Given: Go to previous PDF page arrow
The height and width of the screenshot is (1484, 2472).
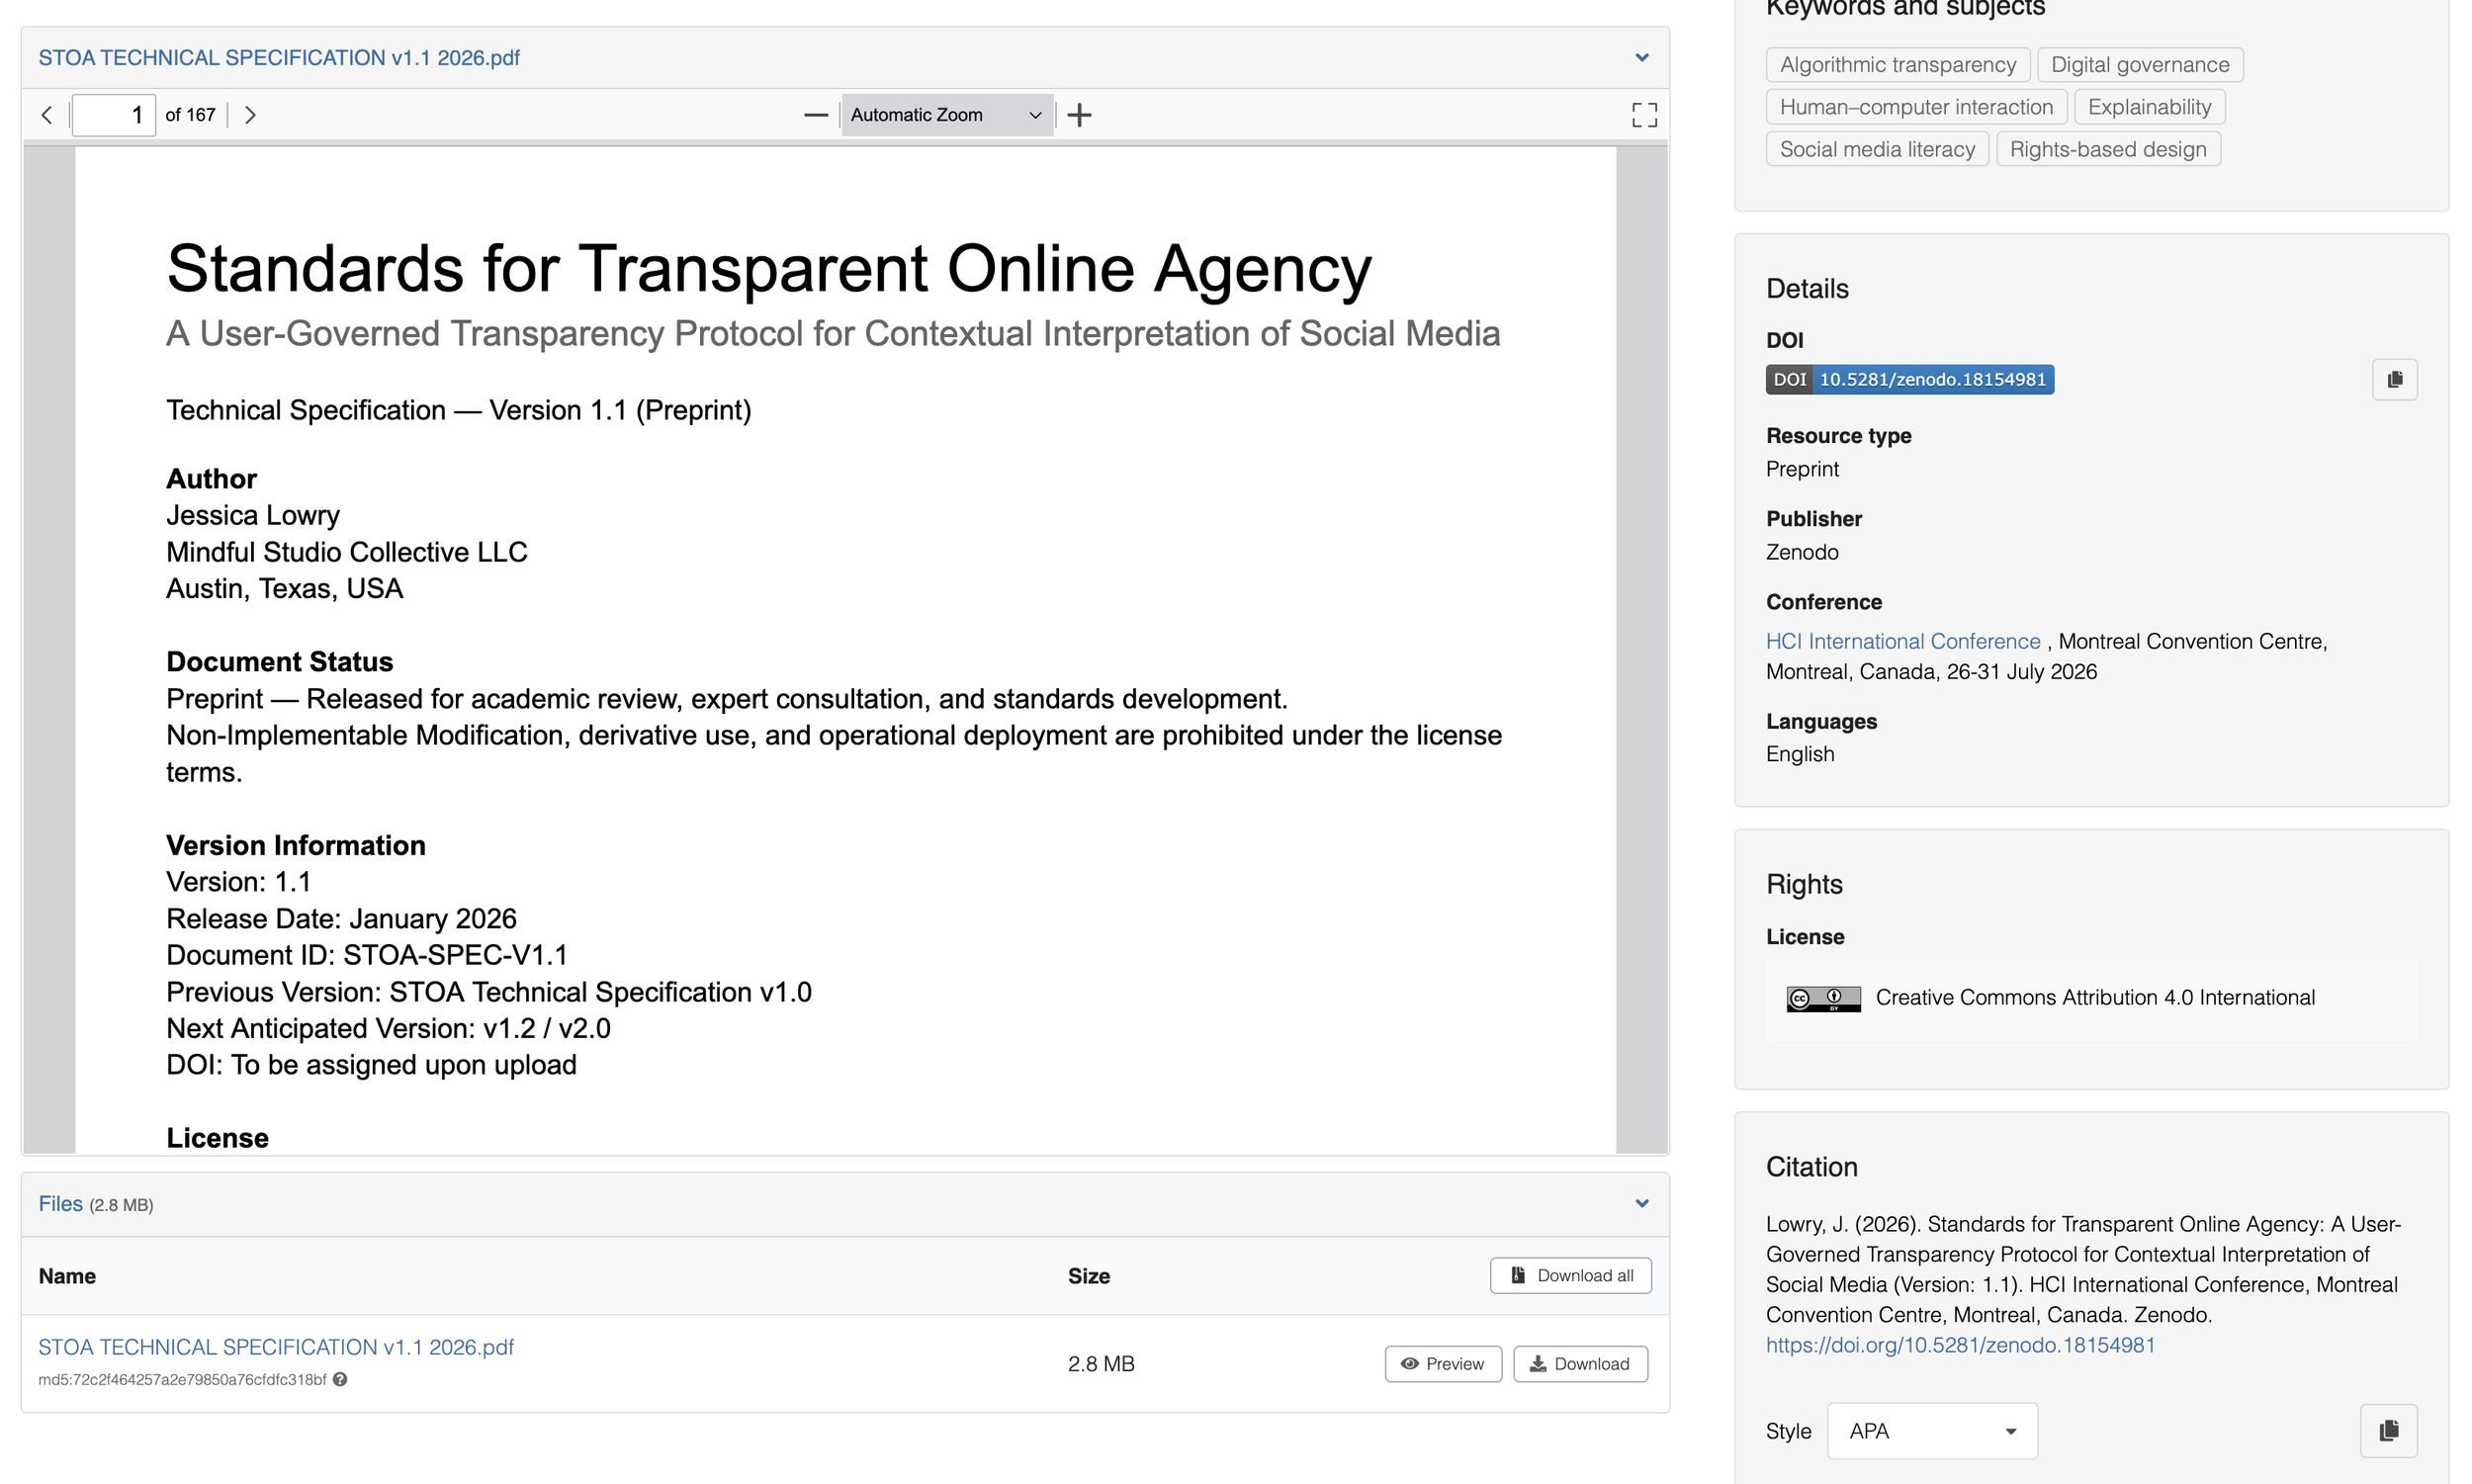Looking at the screenshot, I should click(x=47, y=115).
